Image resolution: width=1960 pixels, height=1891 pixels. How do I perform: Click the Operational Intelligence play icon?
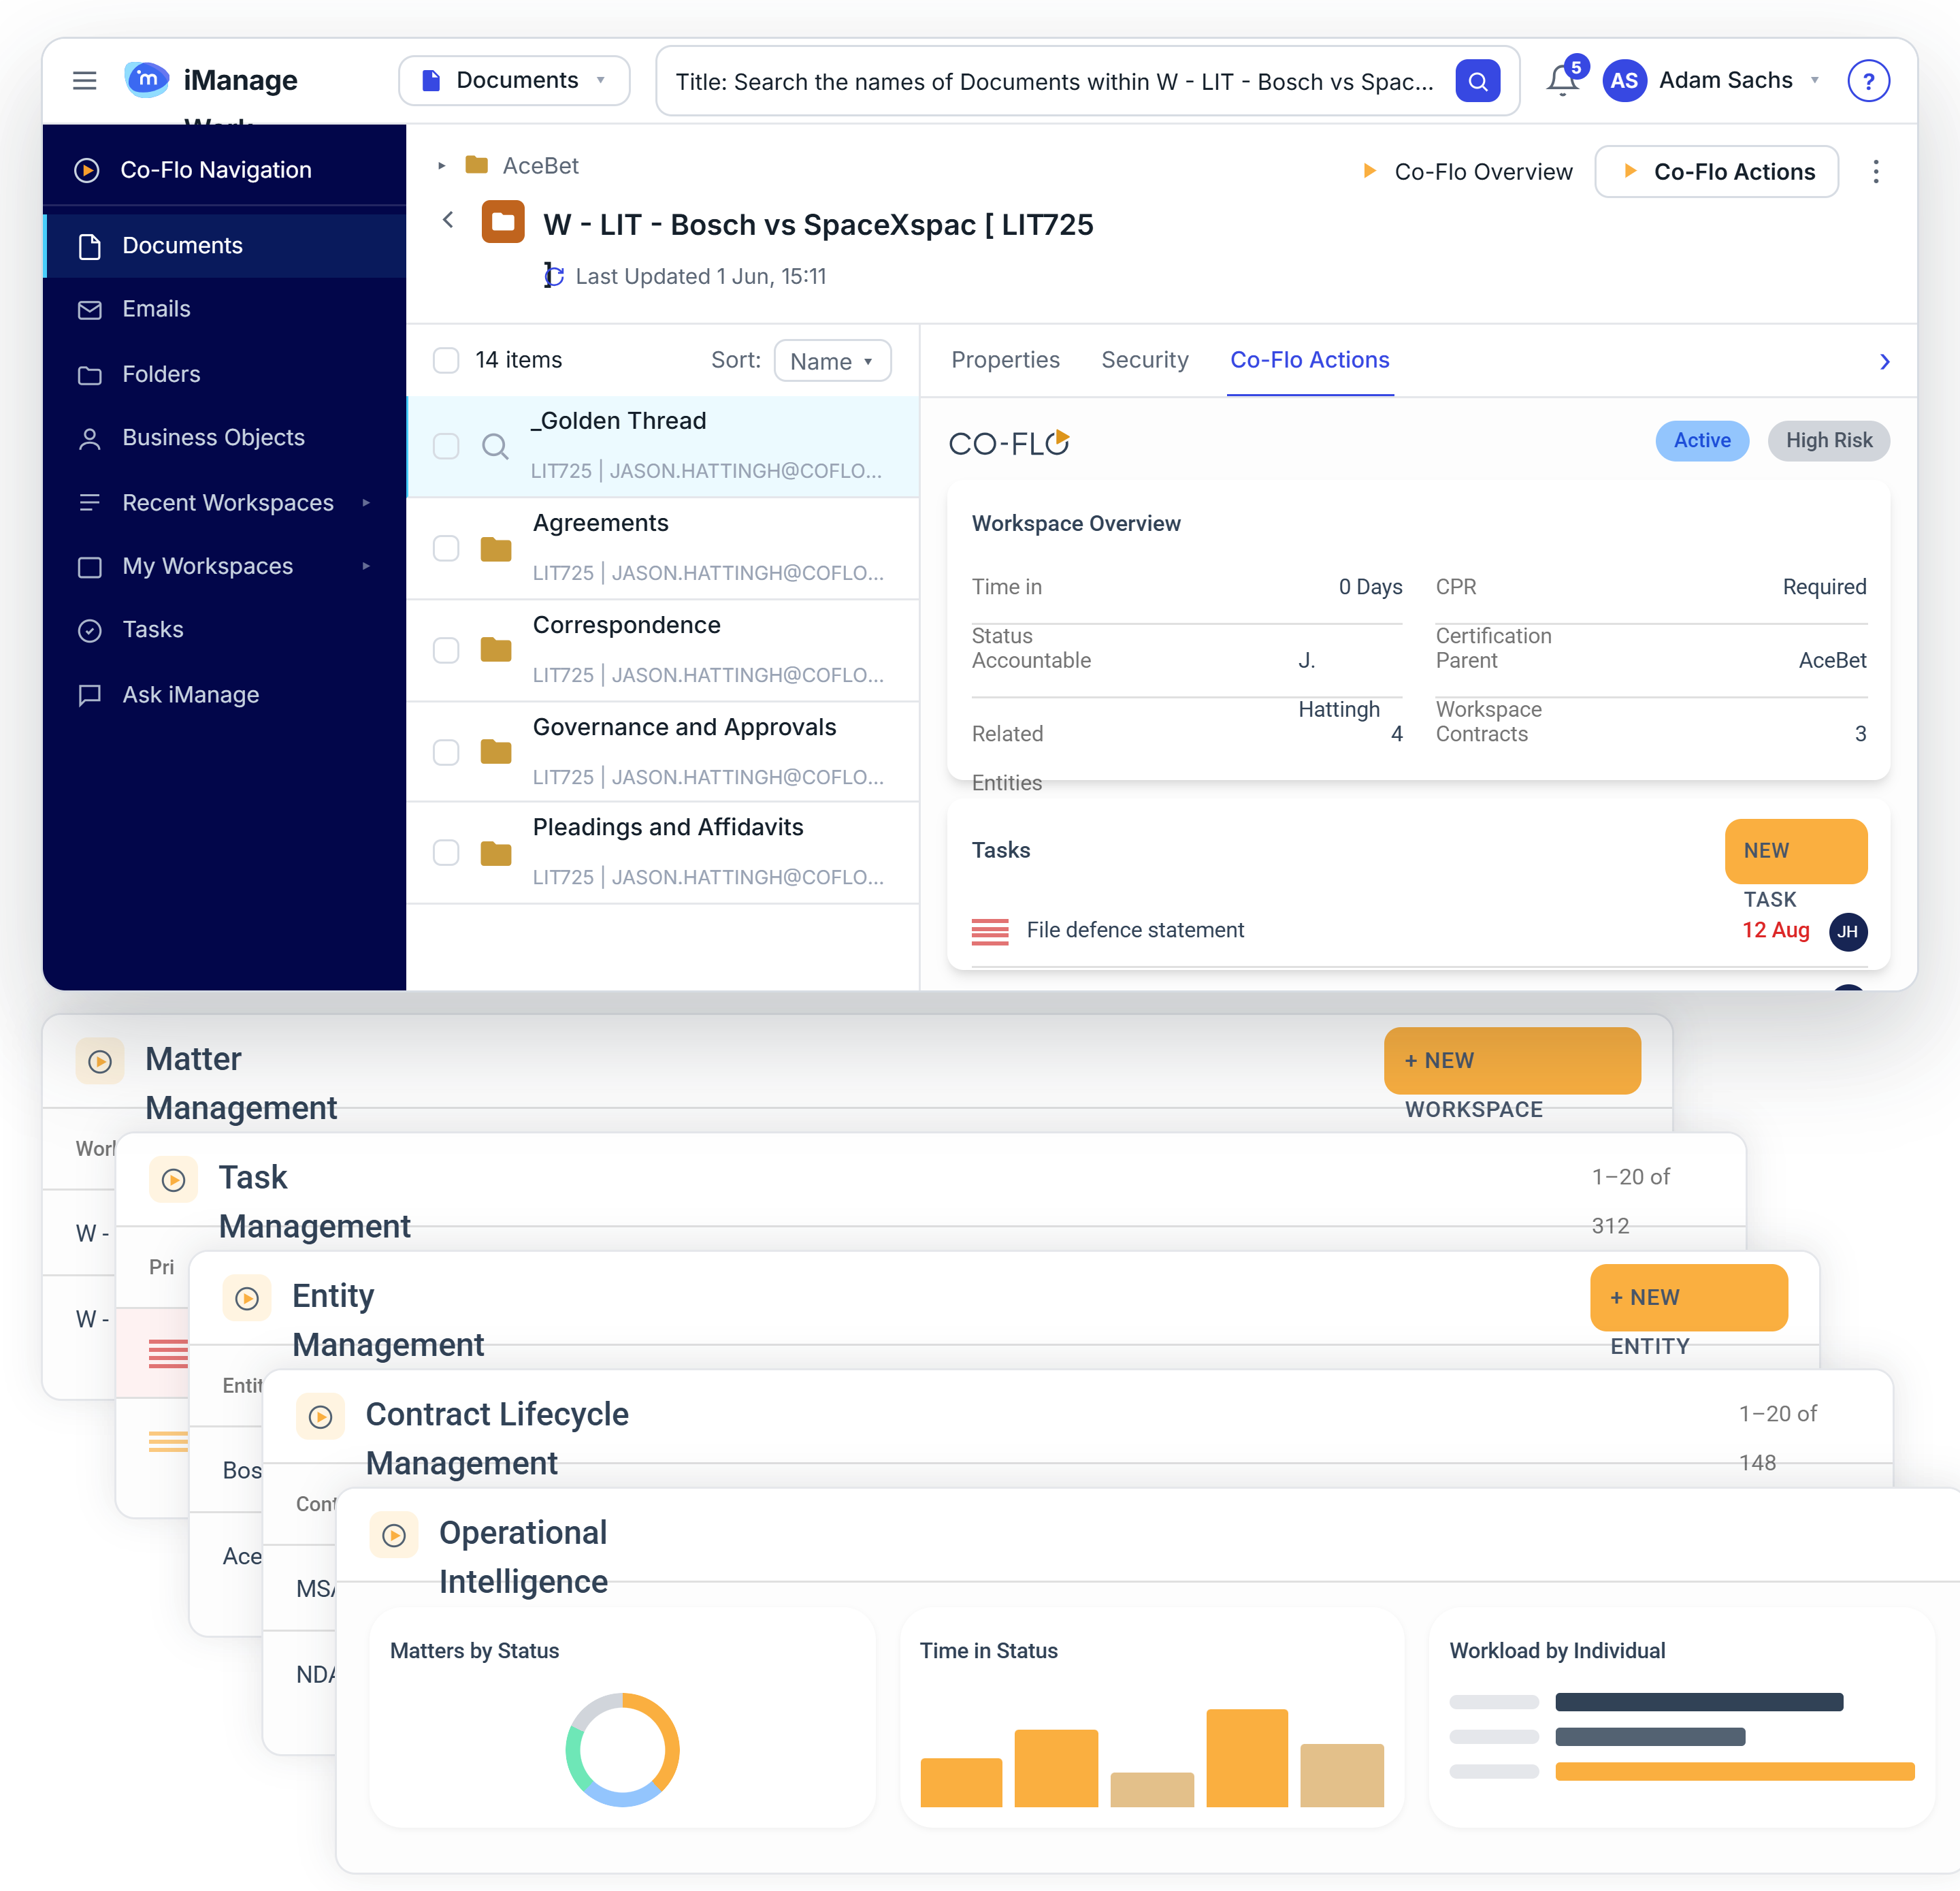click(x=394, y=1535)
